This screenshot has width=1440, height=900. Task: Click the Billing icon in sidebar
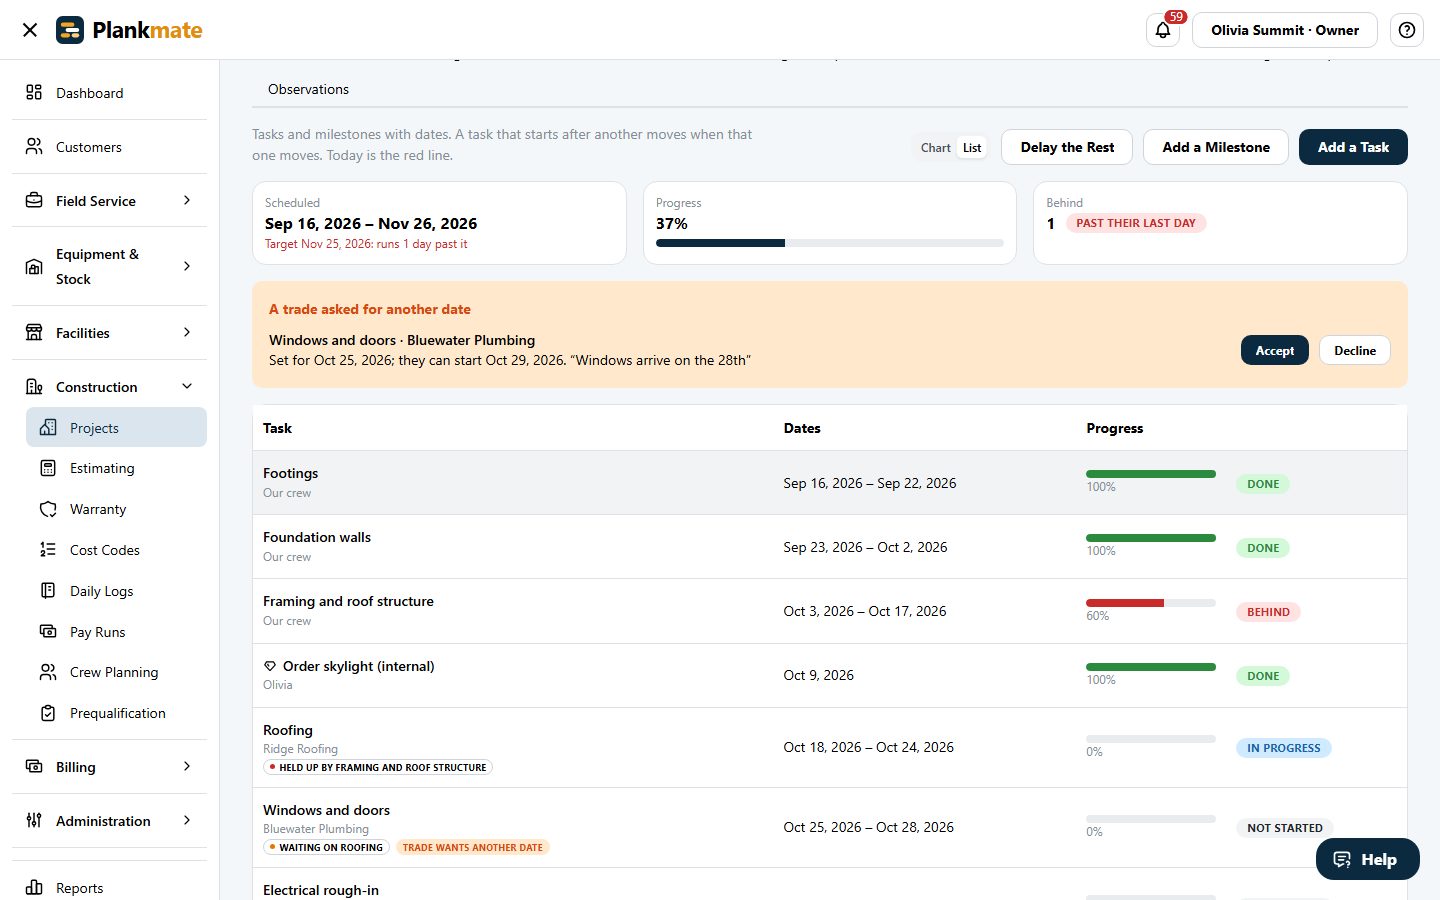coord(34,767)
